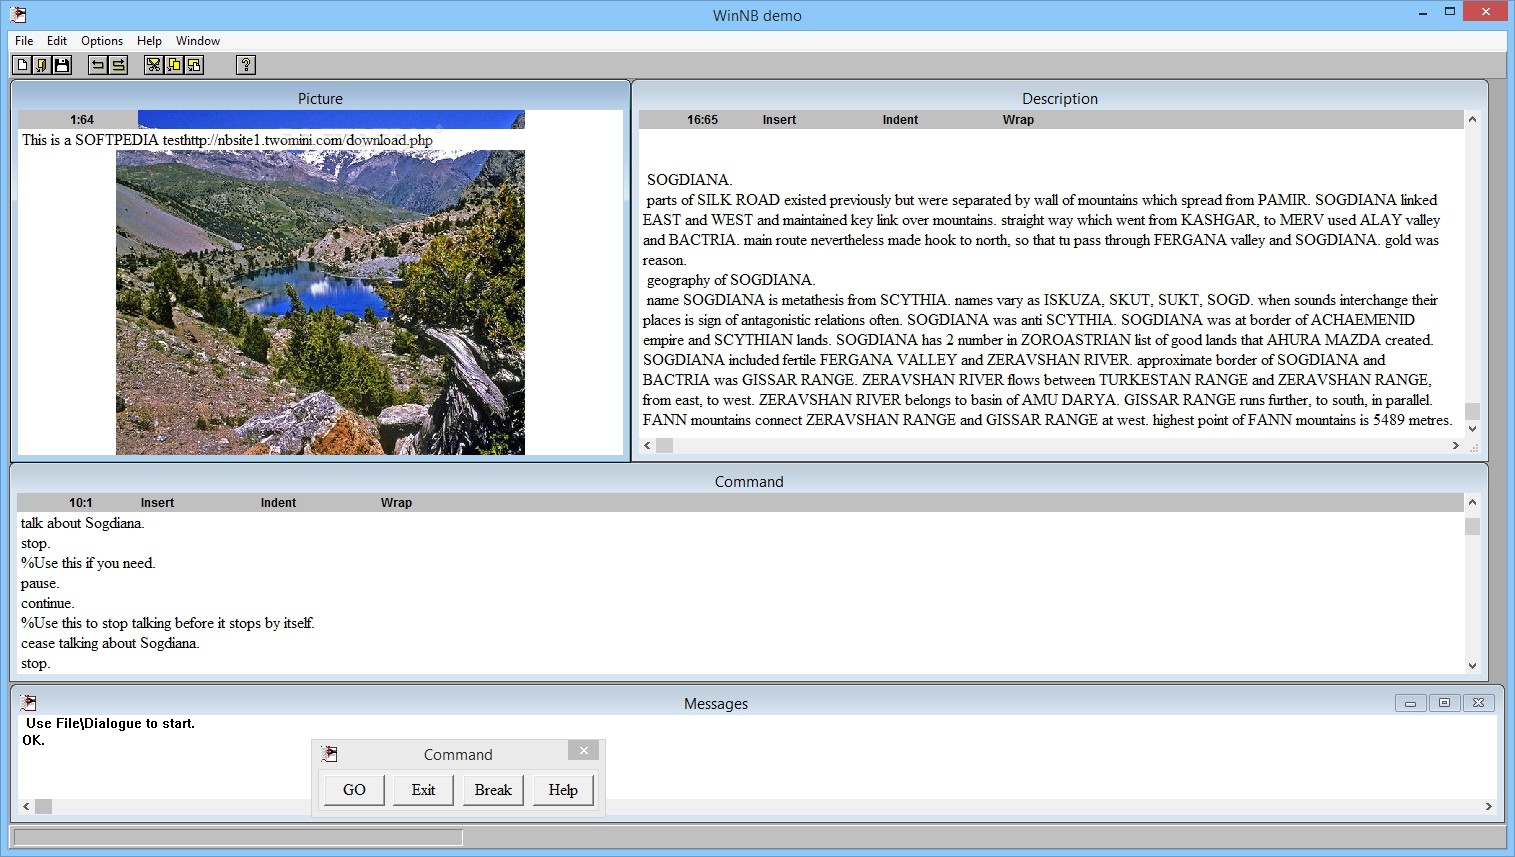The height and width of the screenshot is (857, 1515).
Task: Toggle Insert mode in Command pane
Action: (157, 503)
